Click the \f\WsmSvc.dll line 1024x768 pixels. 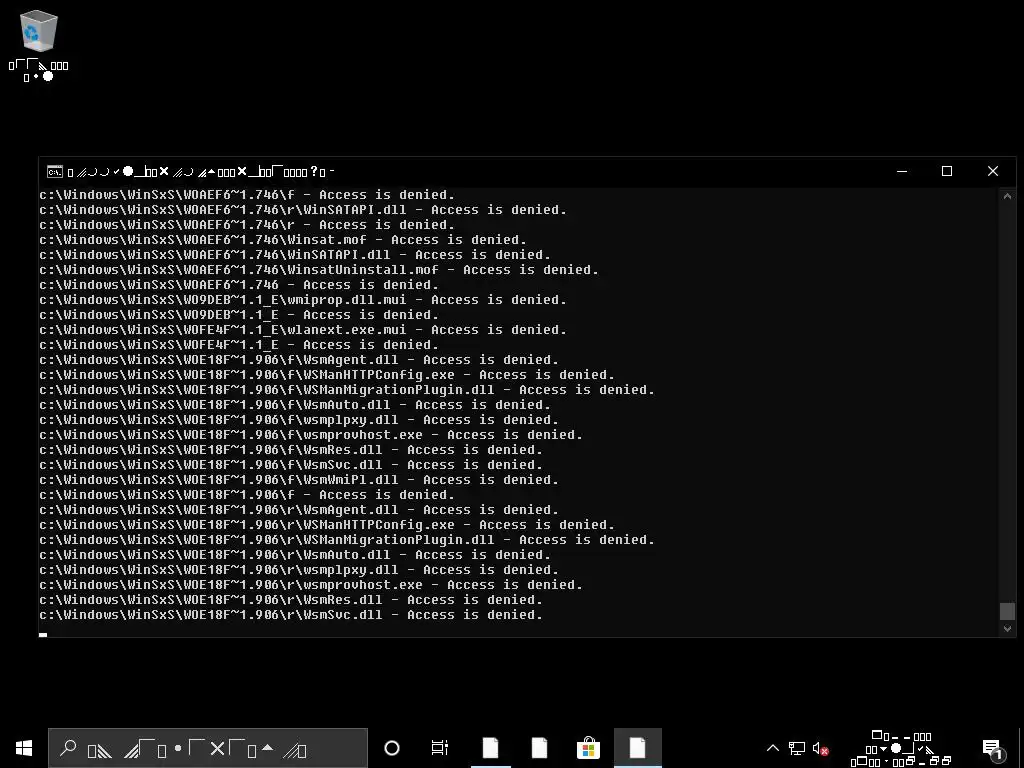291,465
